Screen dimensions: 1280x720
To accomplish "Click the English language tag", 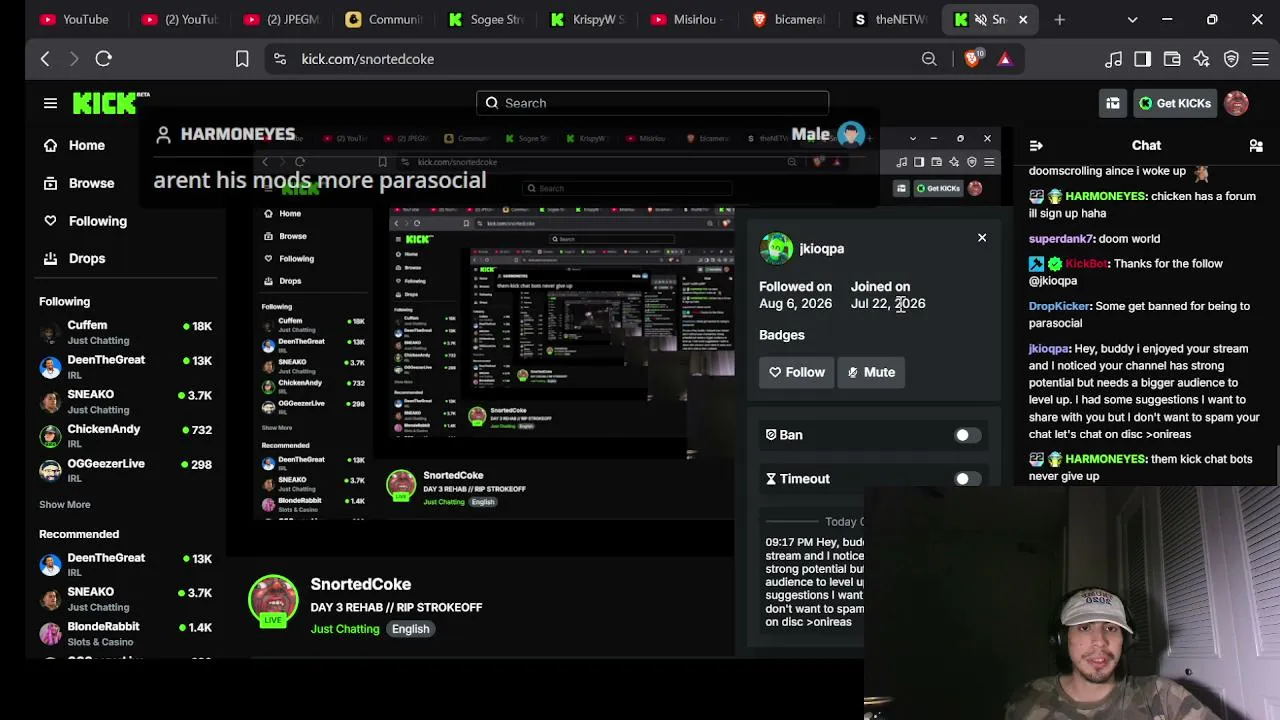I will click(x=411, y=629).
